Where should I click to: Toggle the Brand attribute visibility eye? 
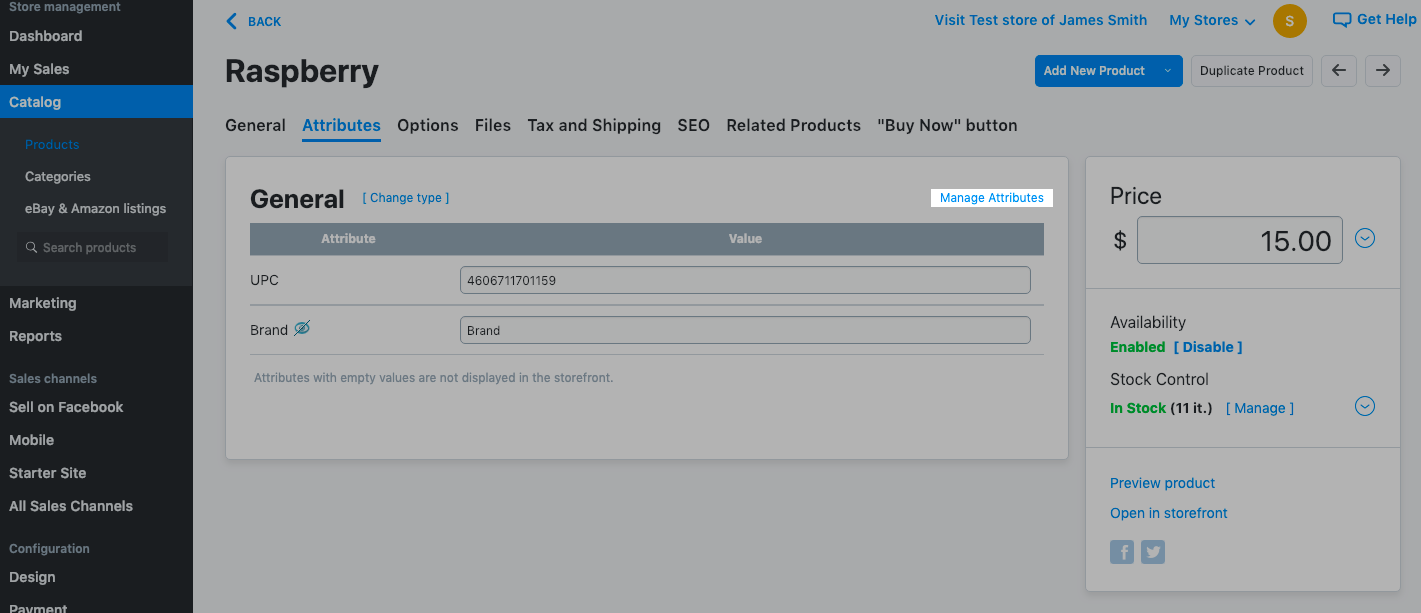pos(302,328)
